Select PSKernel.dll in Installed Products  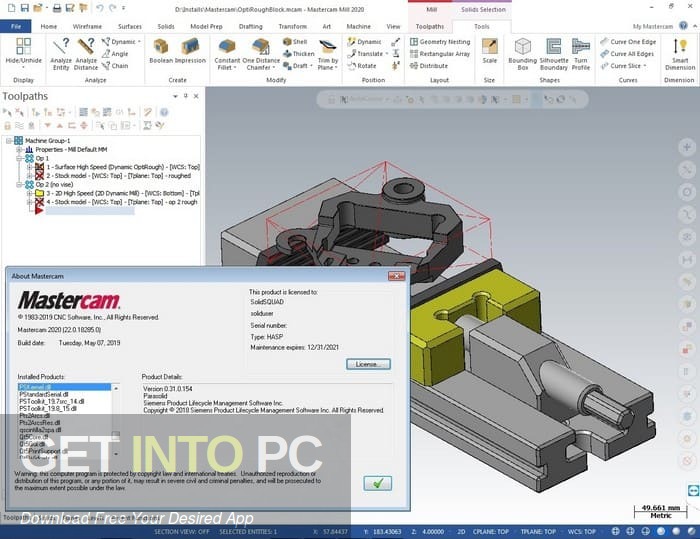coord(64,387)
